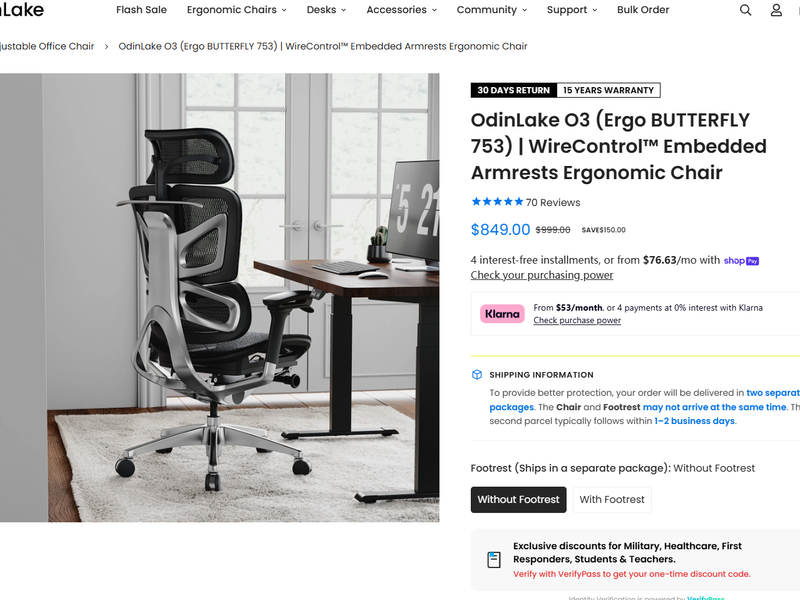Open the search magnifier icon
This screenshot has height=600, width=800.
[x=745, y=10]
